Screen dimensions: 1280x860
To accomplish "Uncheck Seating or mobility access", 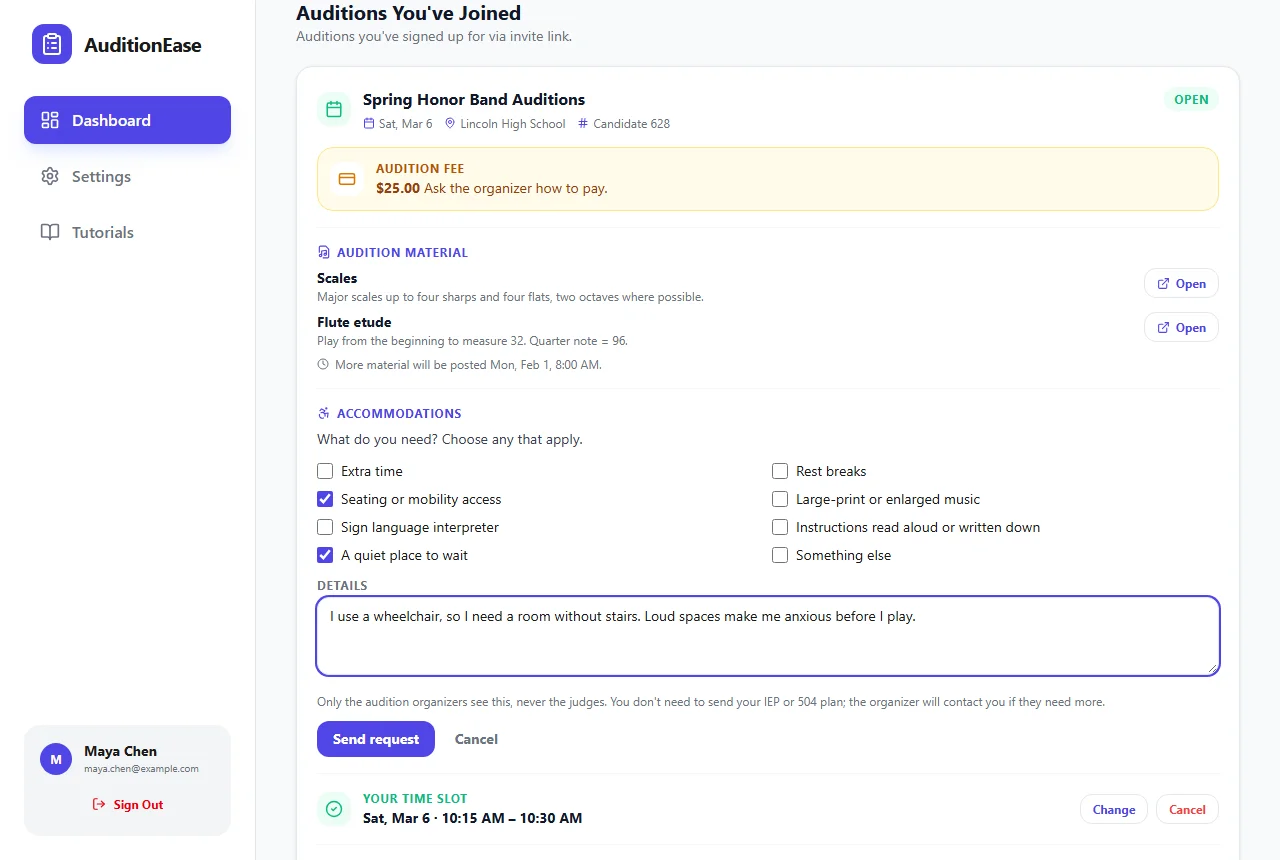I will 325,499.
